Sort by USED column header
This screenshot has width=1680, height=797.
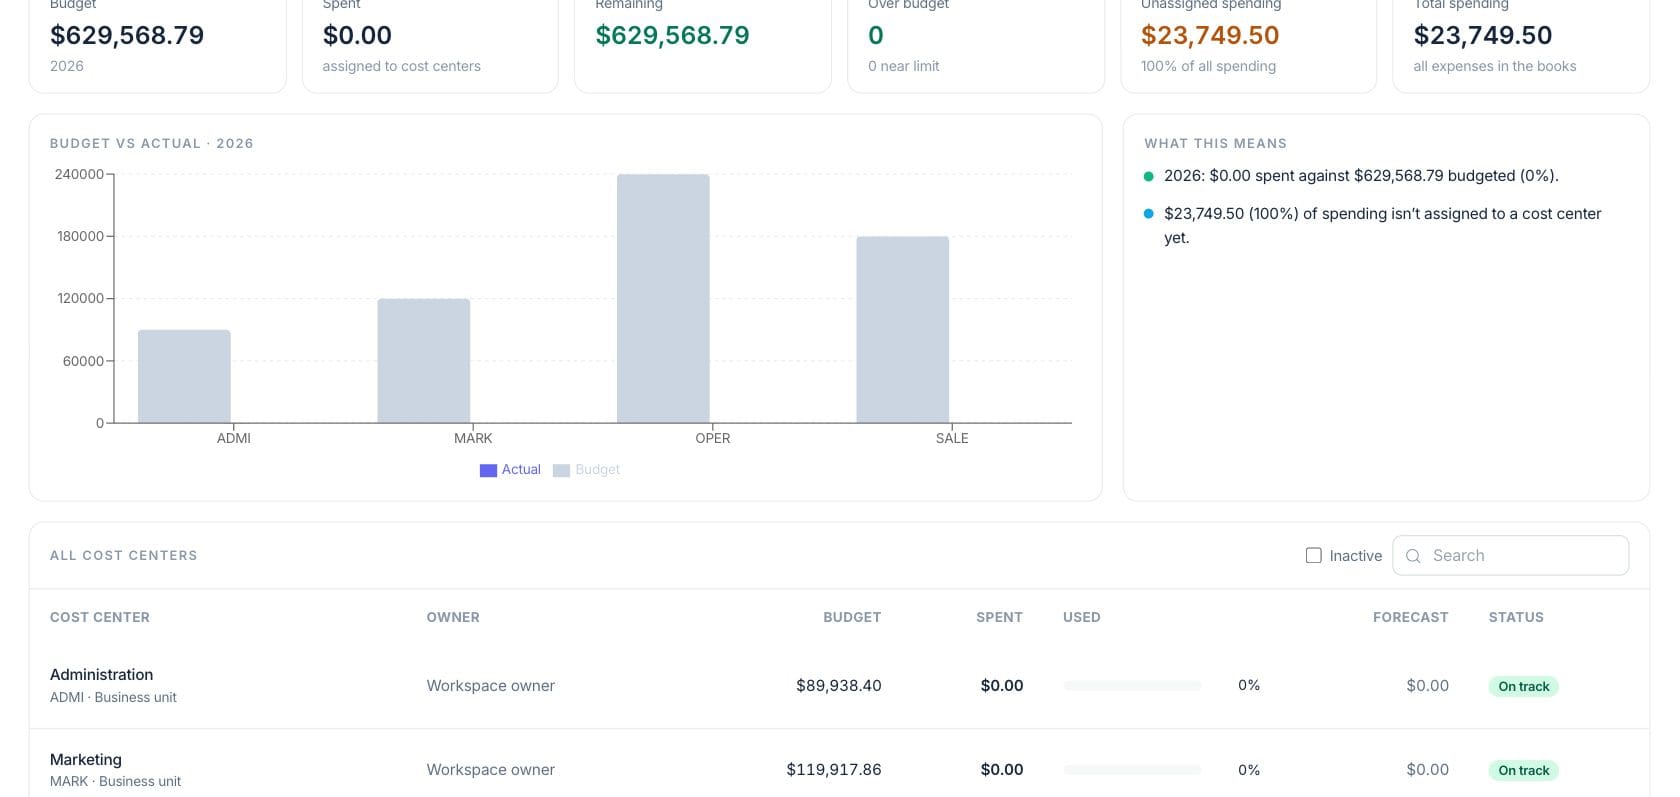click(x=1082, y=617)
